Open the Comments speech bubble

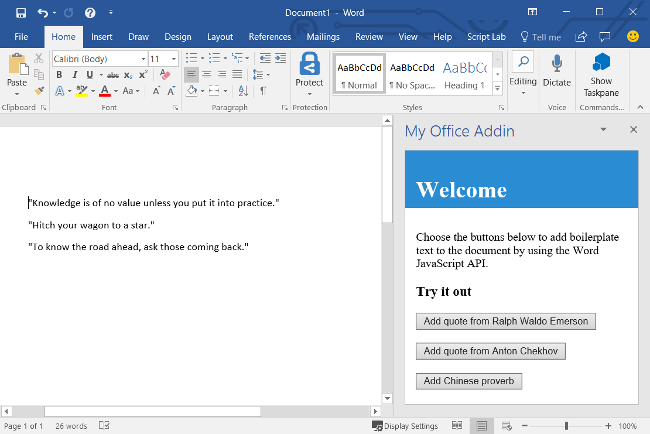pyautogui.click(x=605, y=37)
